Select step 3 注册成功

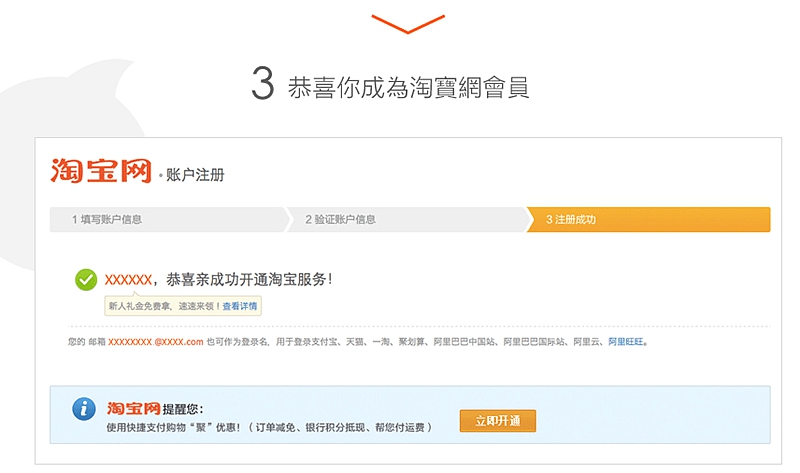coord(648,219)
